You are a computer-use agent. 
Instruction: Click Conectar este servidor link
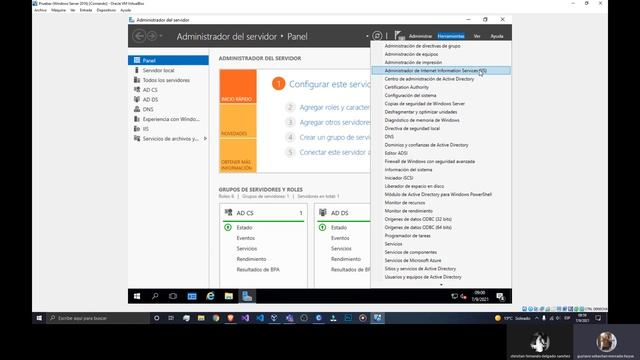click(335, 152)
